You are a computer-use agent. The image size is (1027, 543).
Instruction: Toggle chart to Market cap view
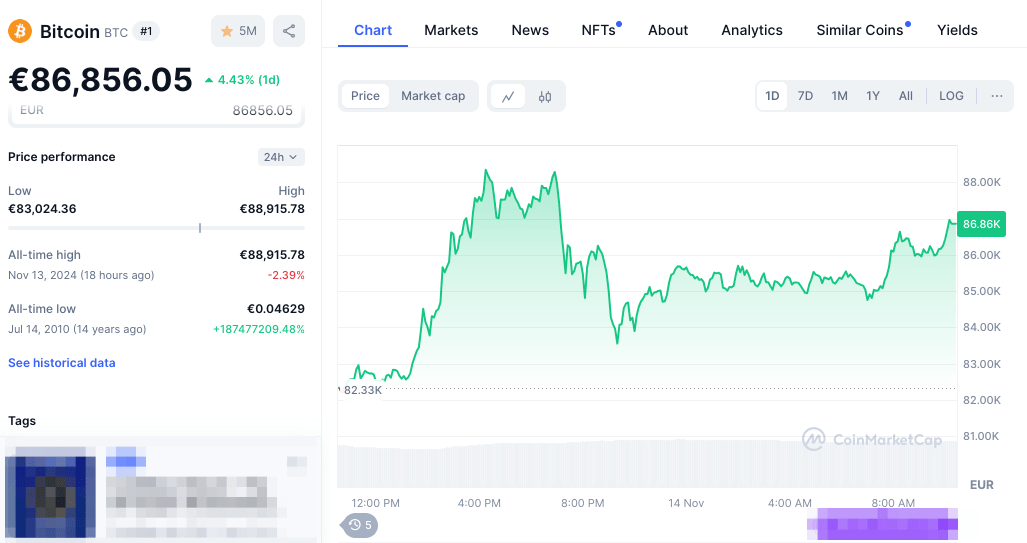click(433, 96)
